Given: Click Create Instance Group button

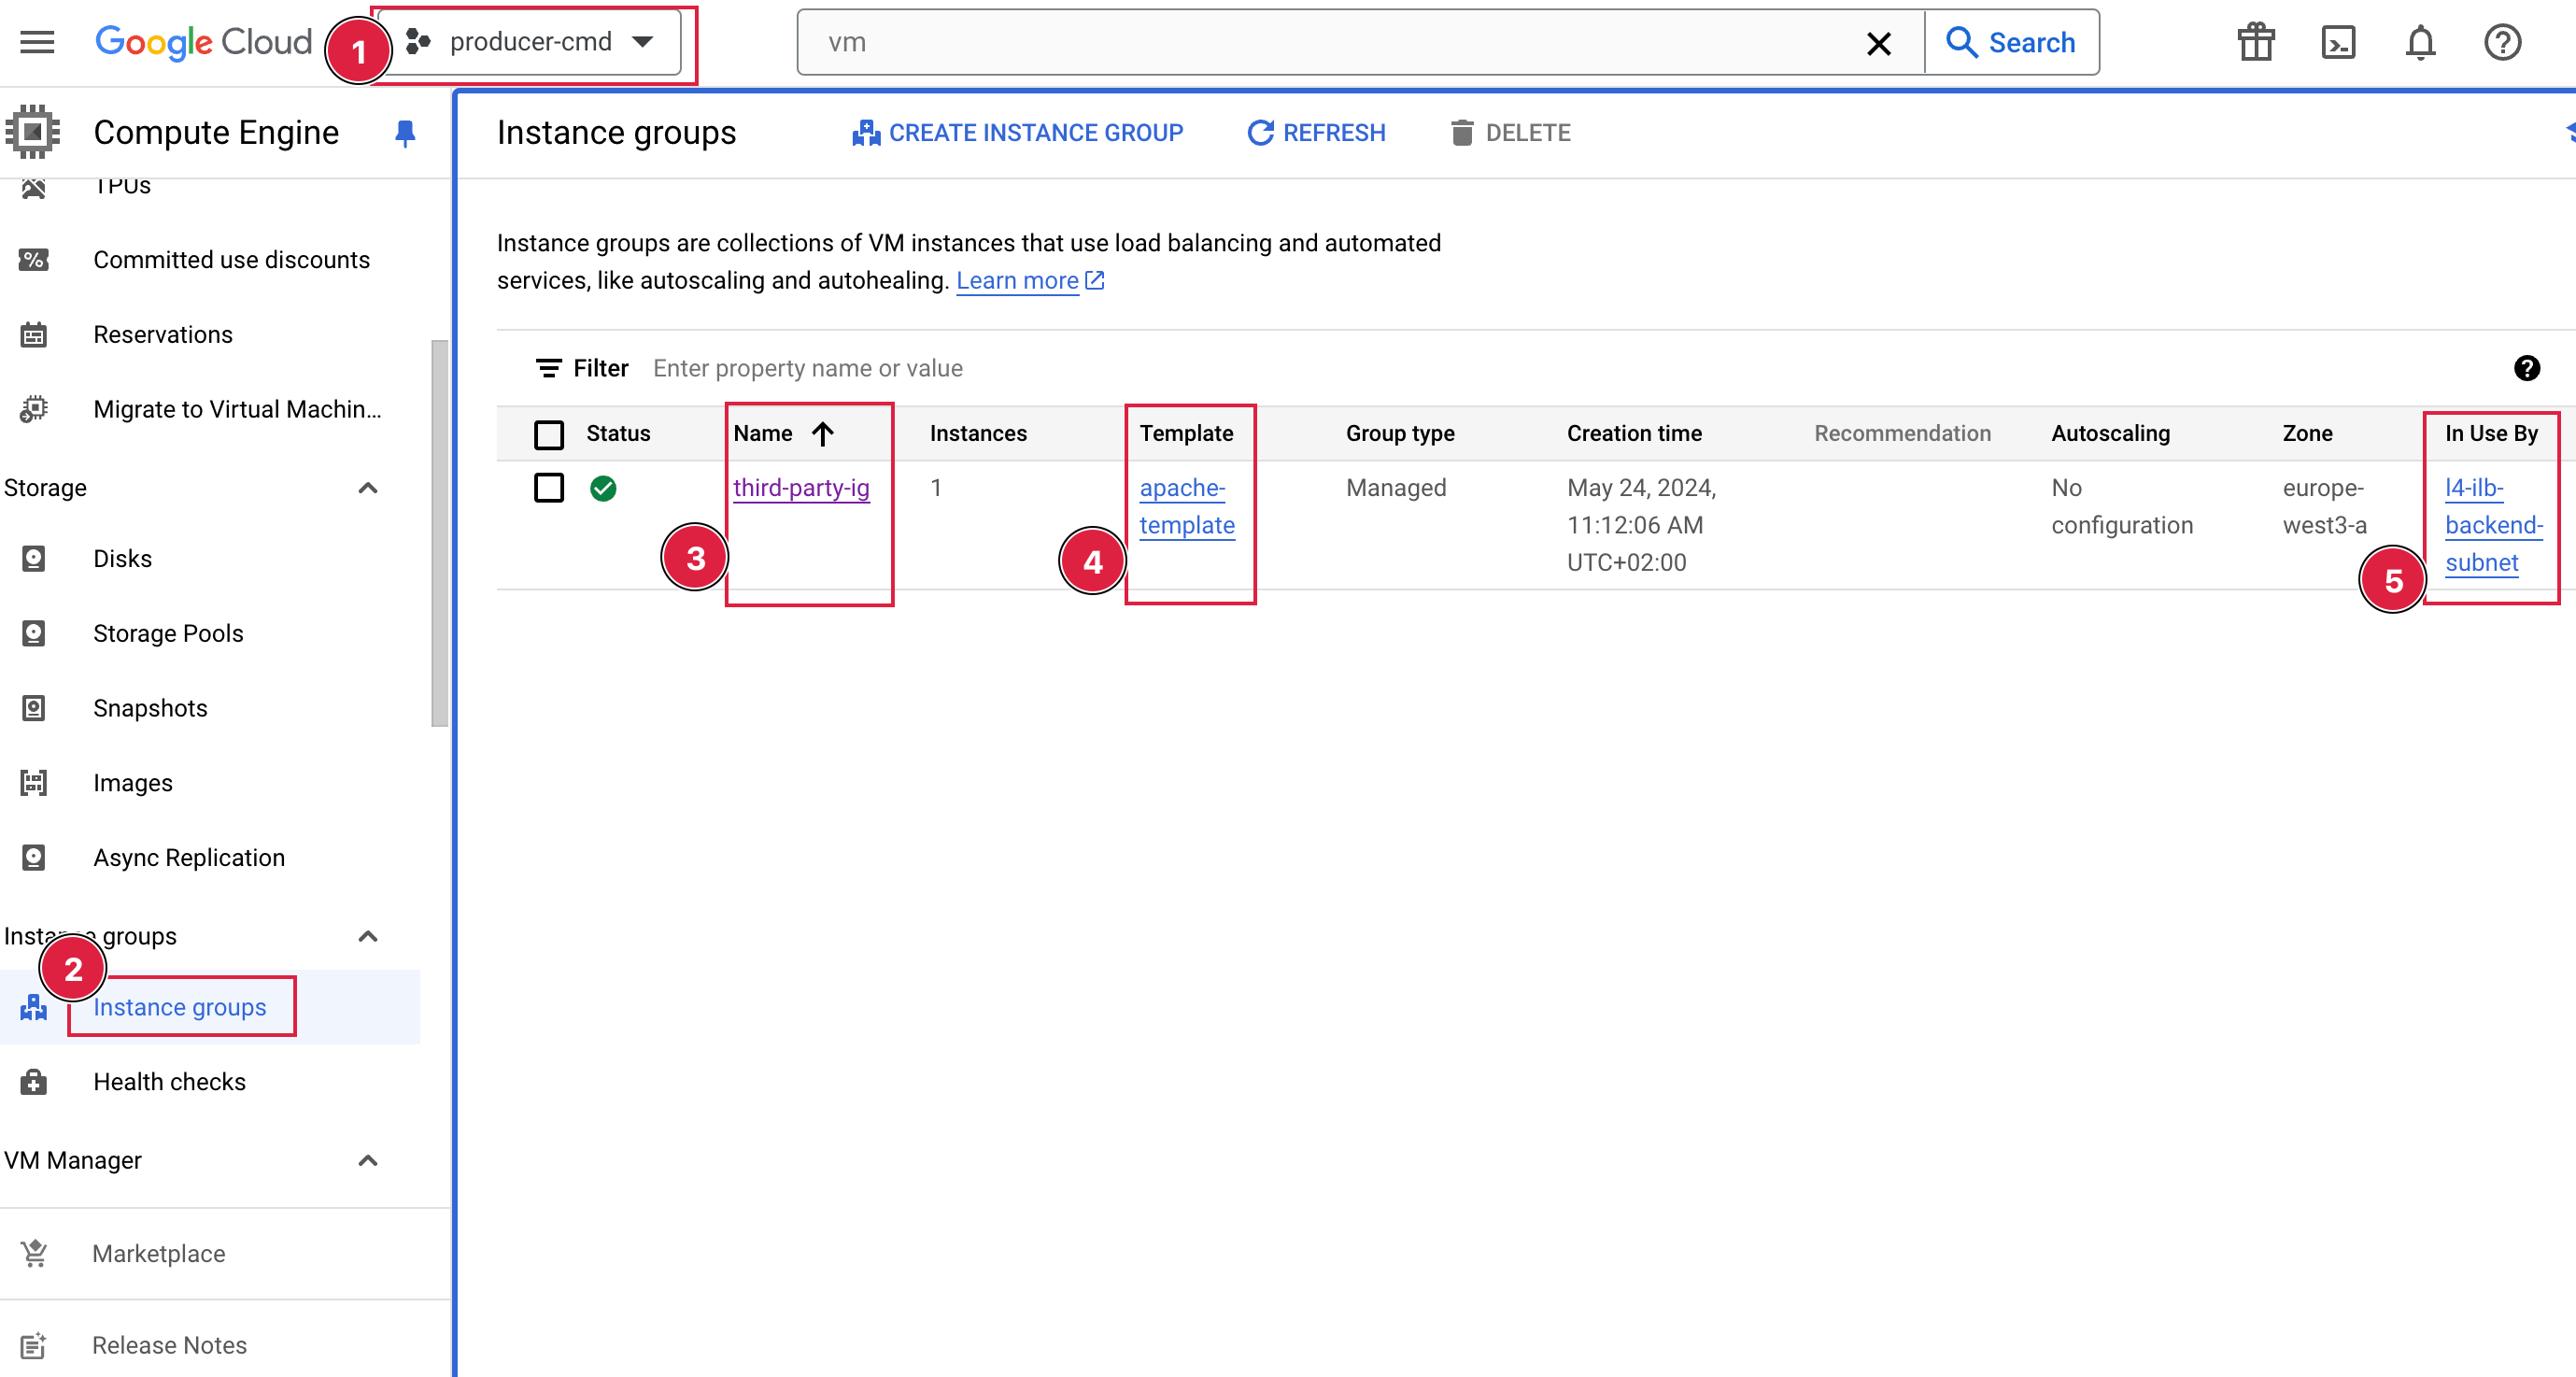Looking at the screenshot, I should coord(1017,133).
